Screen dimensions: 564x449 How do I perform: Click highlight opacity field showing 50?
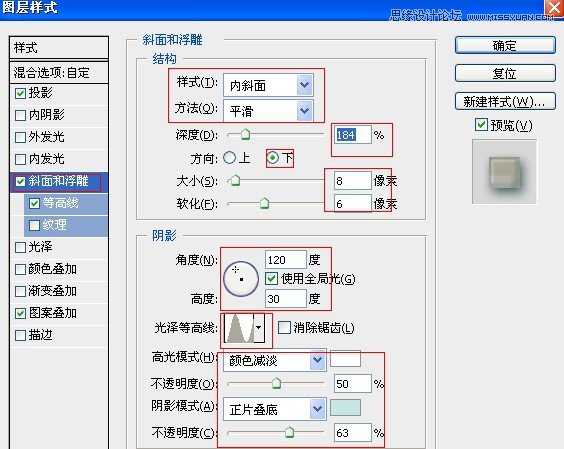pyautogui.click(x=352, y=384)
